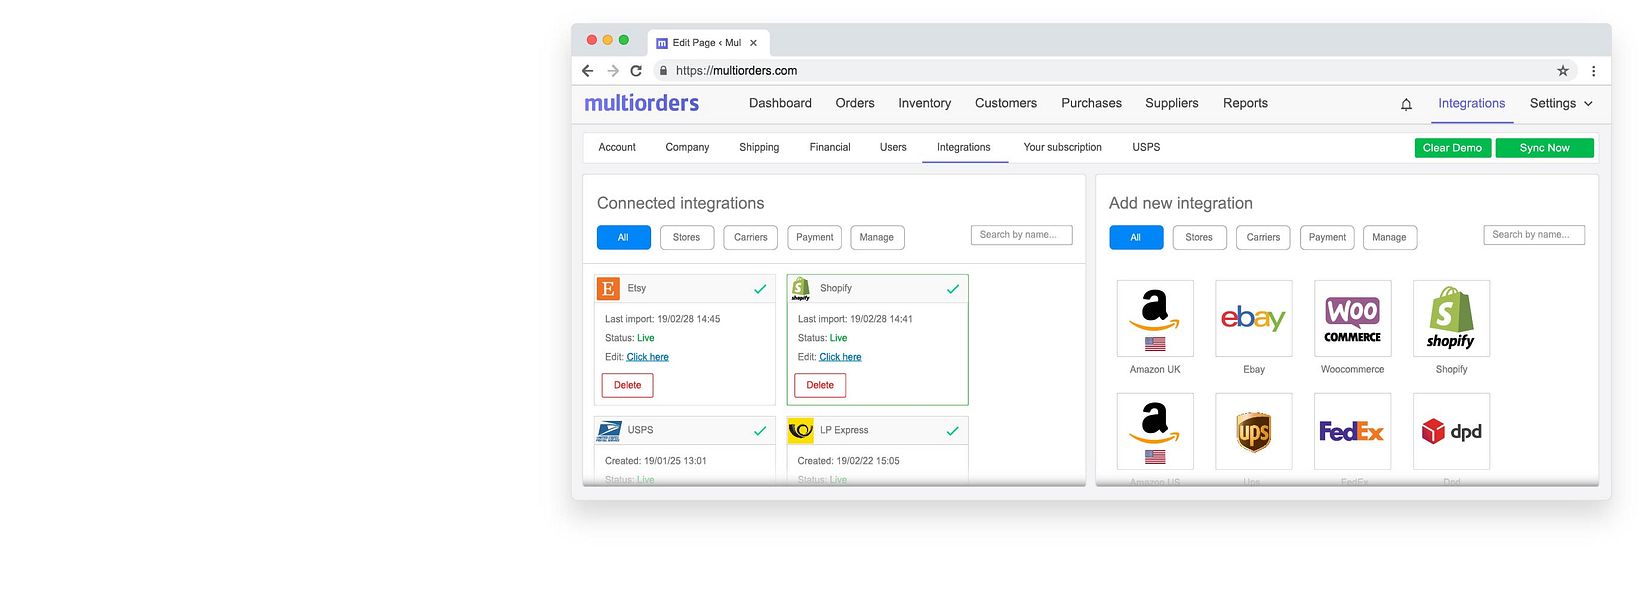Expand the Settings dropdown
Image resolution: width=1648 pixels, height=600 pixels.
pos(1561,104)
